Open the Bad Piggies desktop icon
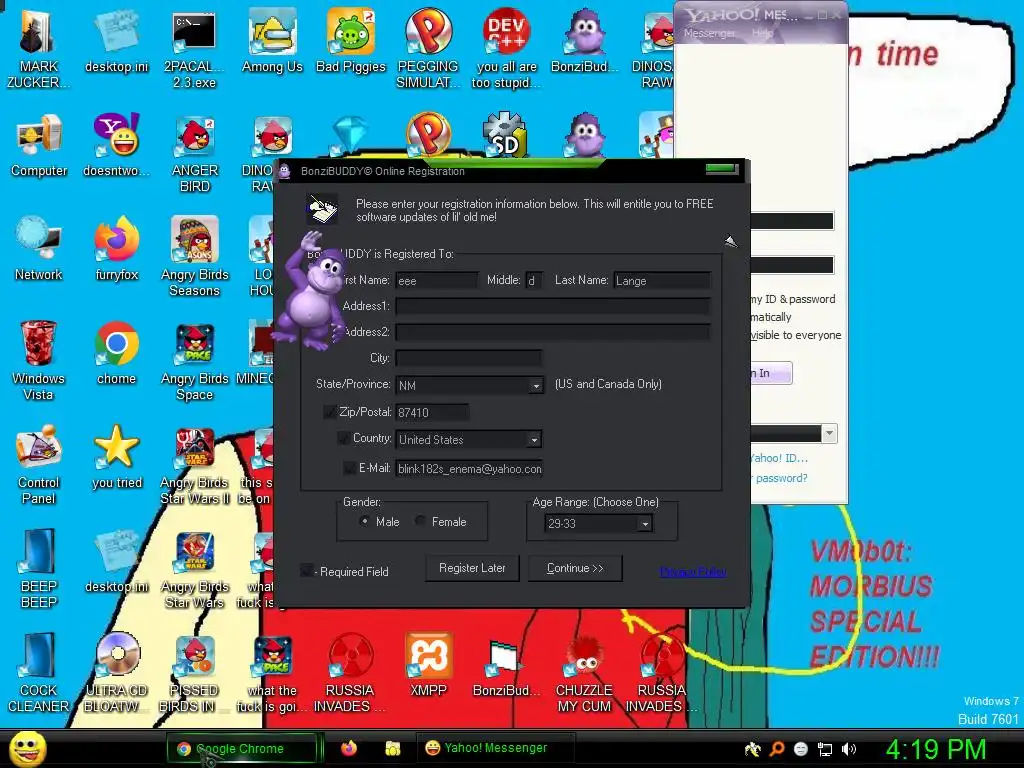 click(x=351, y=40)
